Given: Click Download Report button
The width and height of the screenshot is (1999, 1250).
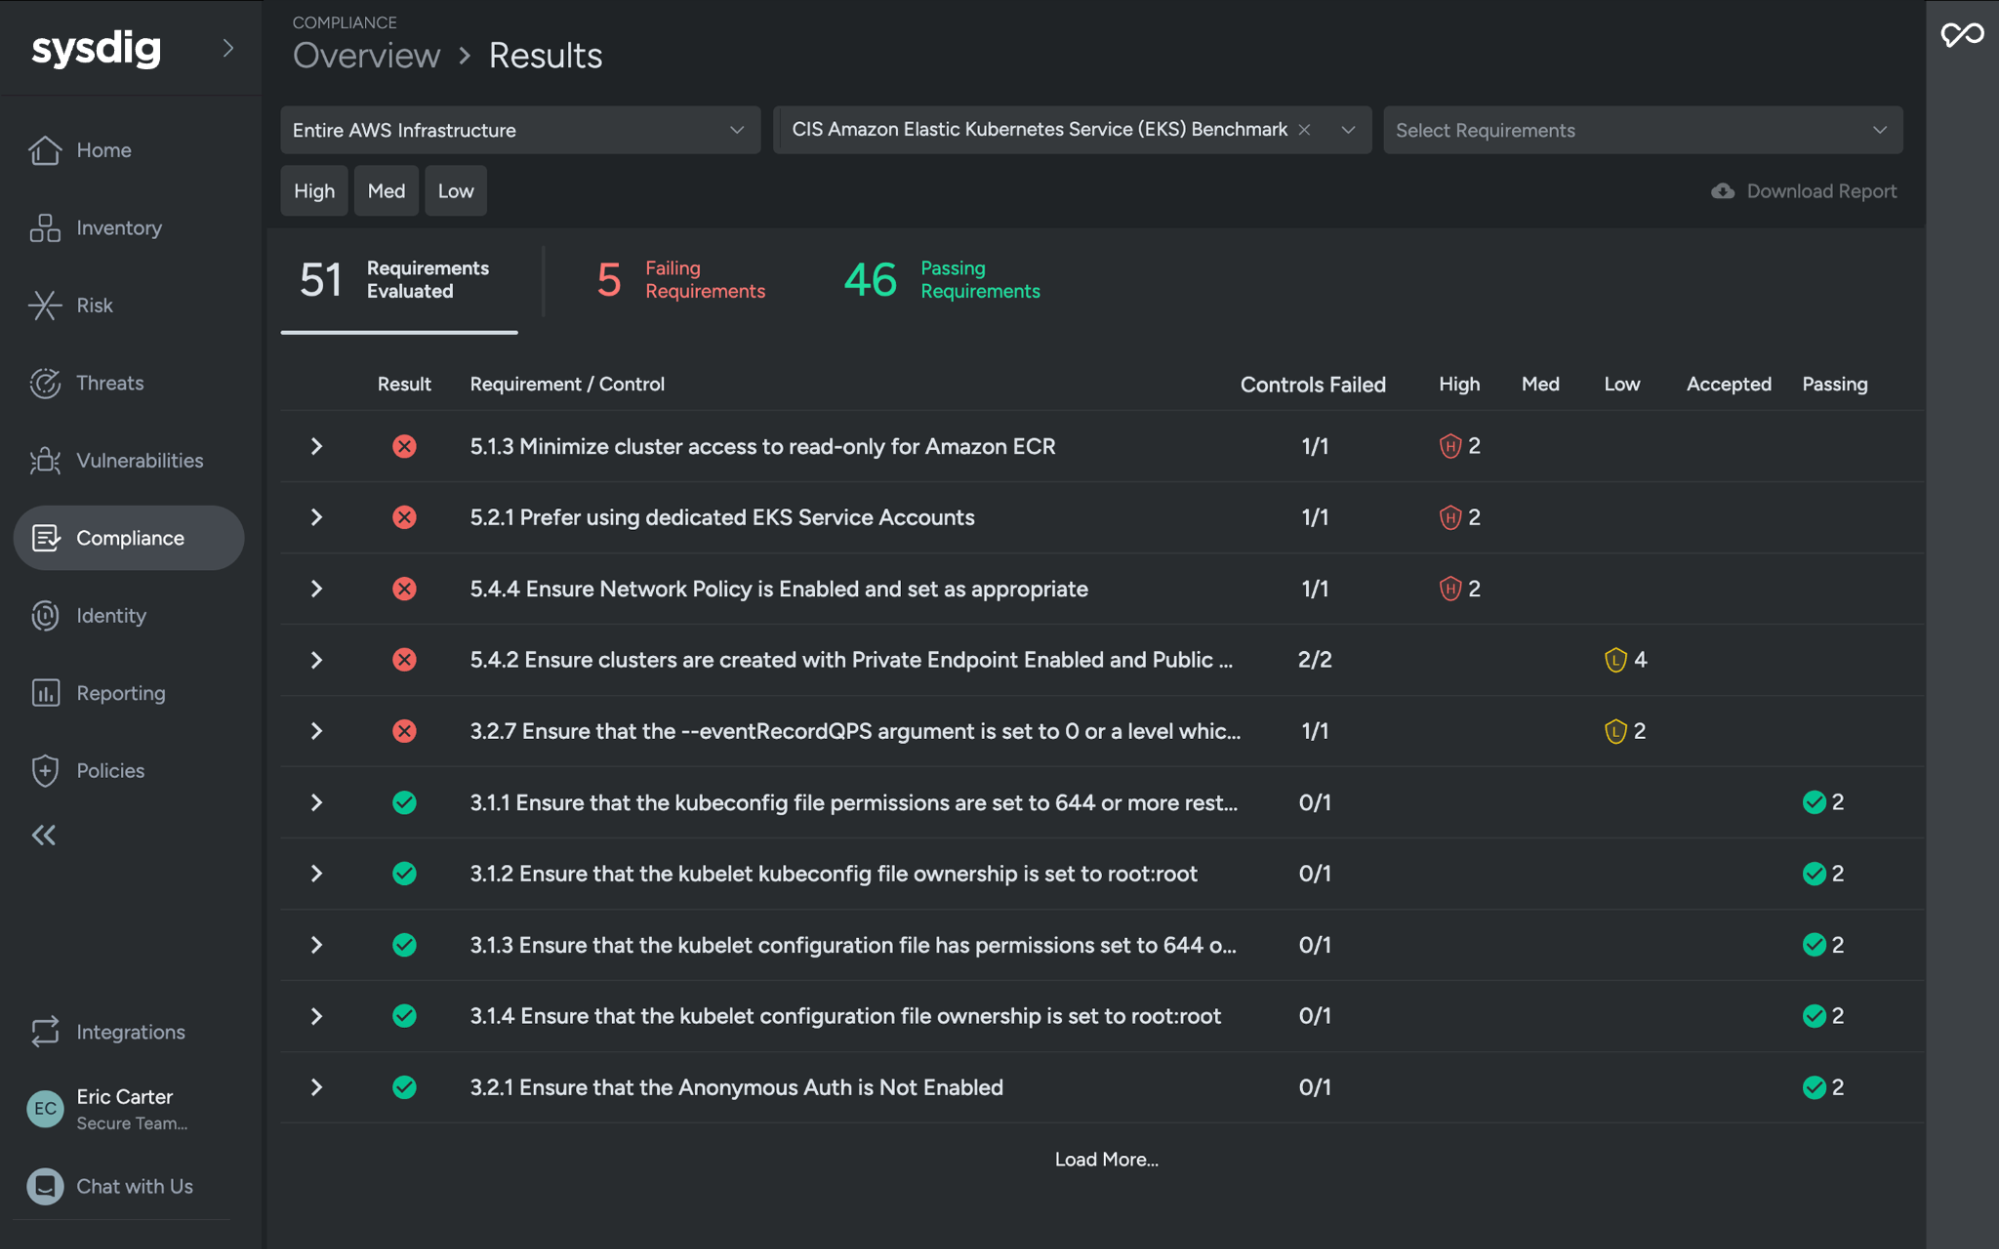Looking at the screenshot, I should 1803,191.
